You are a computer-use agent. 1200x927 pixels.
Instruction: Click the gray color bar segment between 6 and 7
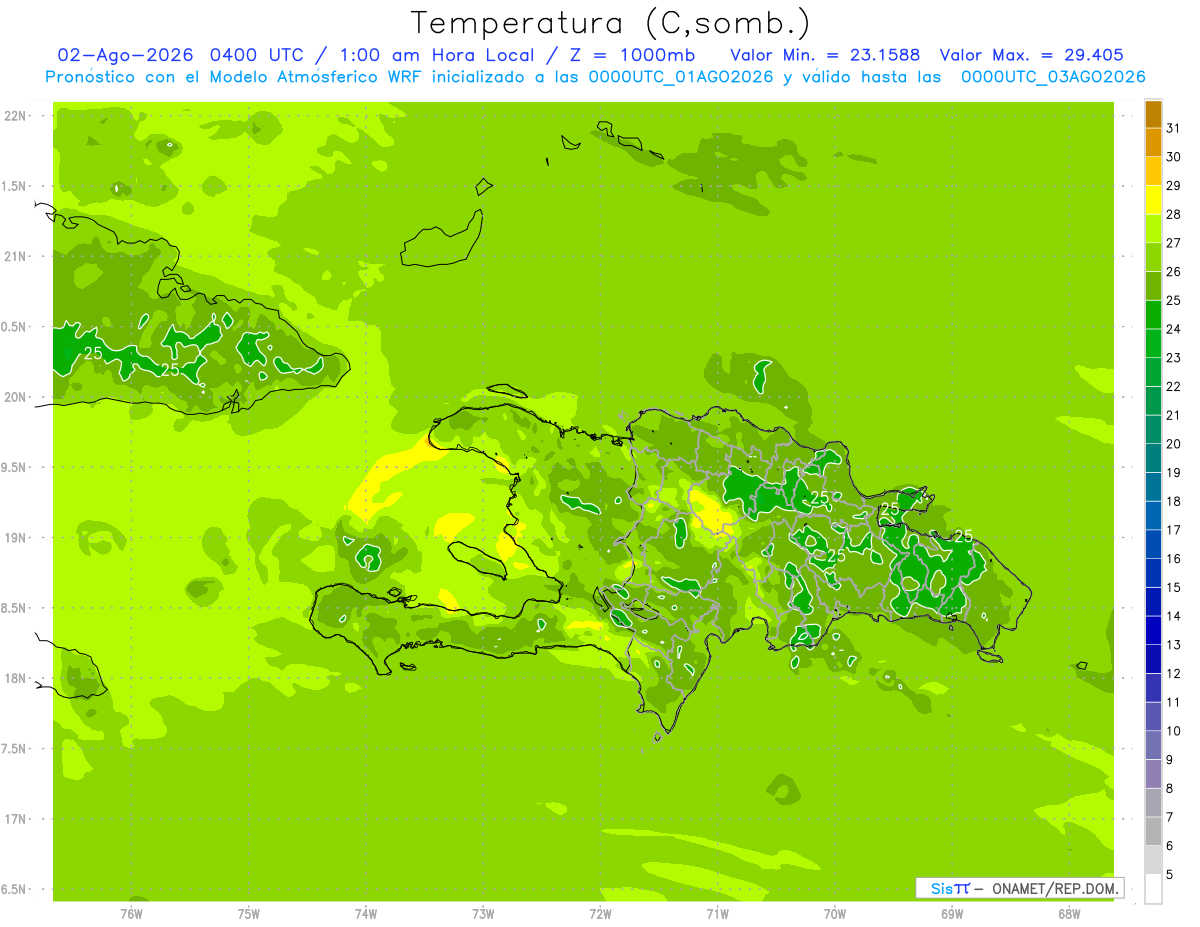[1153, 832]
